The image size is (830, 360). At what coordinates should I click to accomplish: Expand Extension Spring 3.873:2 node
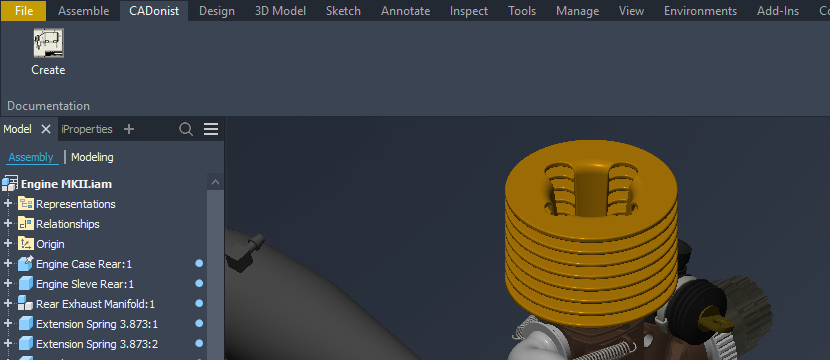(x=7, y=344)
